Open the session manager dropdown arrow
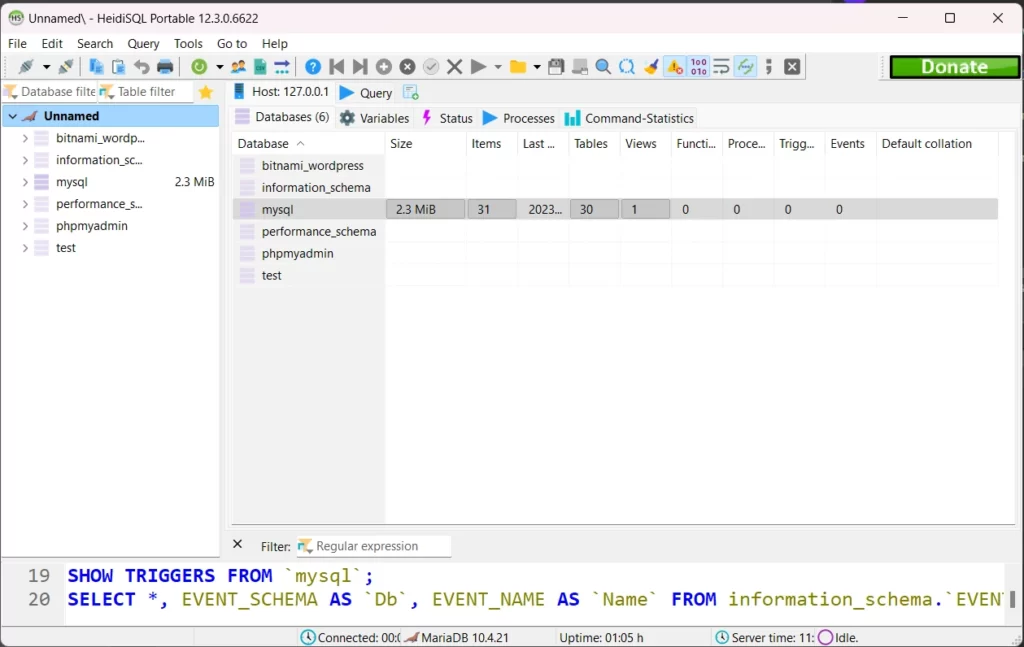Screen dimensions: 1024x647 pyautogui.click(x=46, y=67)
